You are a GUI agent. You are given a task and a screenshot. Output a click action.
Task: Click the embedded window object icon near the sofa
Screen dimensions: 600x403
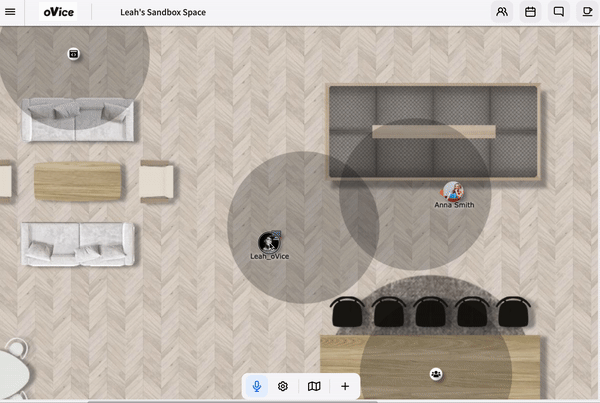click(73, 54)
